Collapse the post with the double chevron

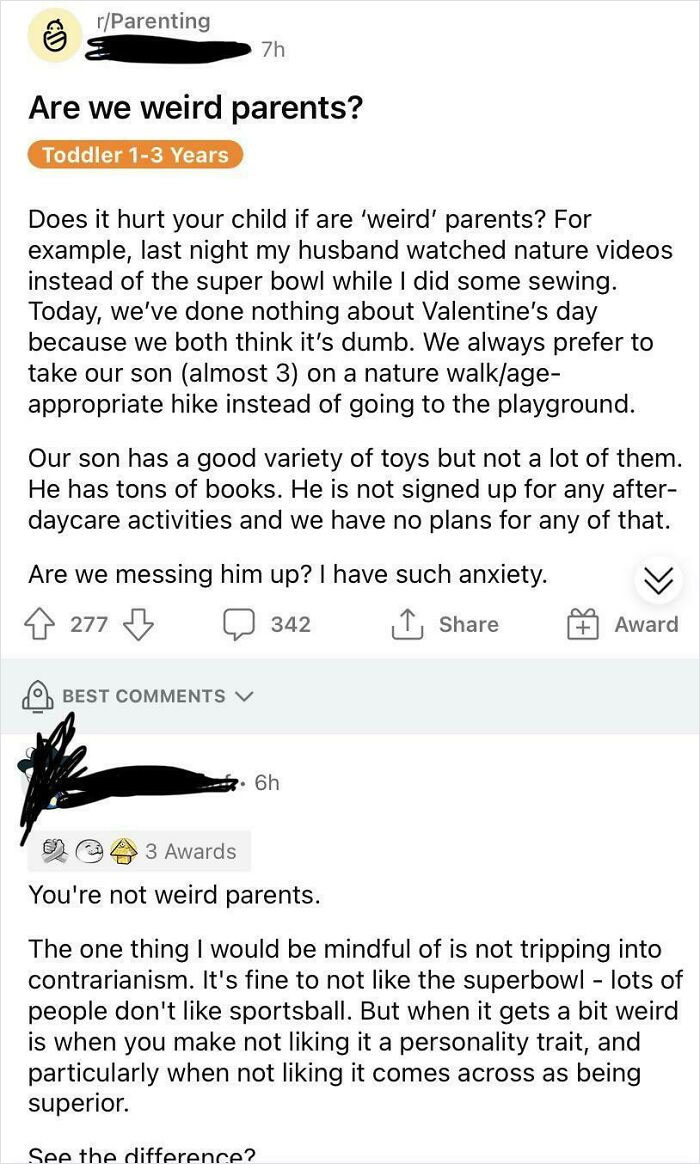pyautogui.click(x=658, y=580)
